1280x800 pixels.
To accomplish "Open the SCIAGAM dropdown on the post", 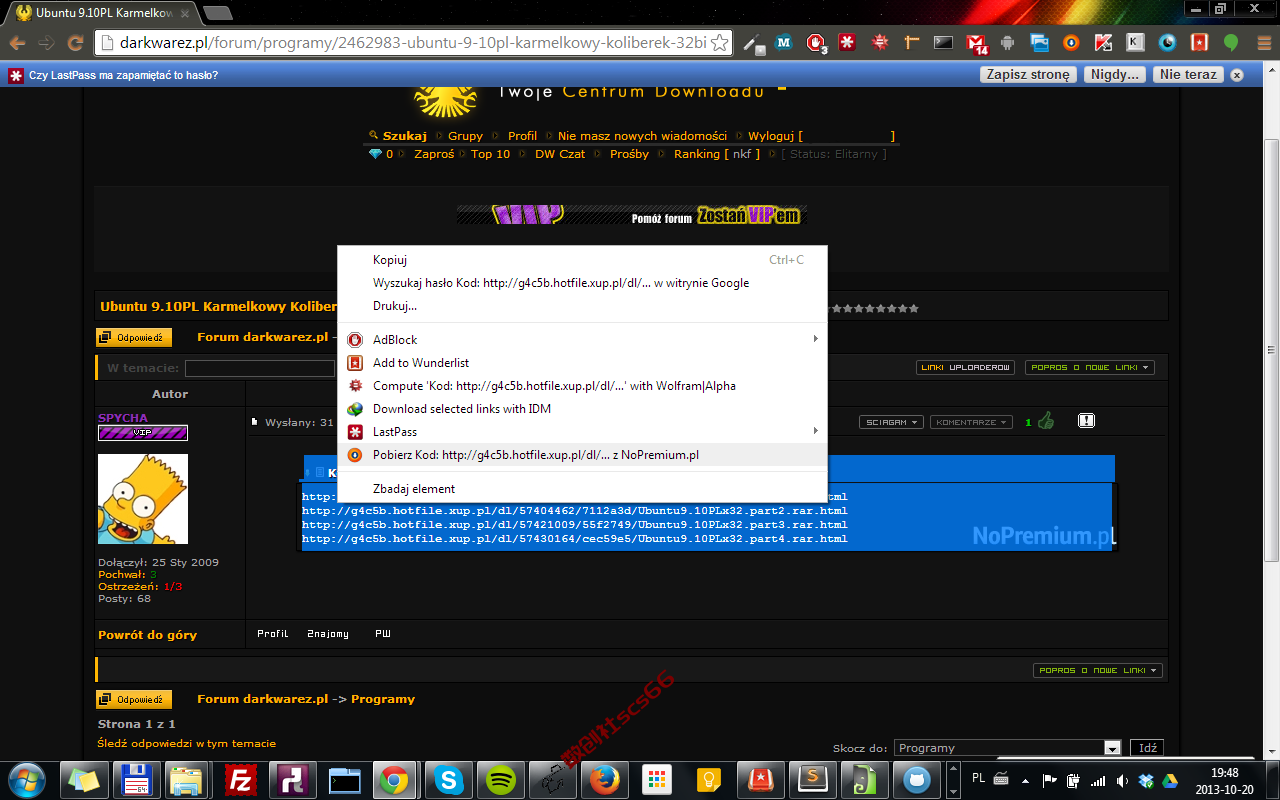I will (x=891, y=422).
